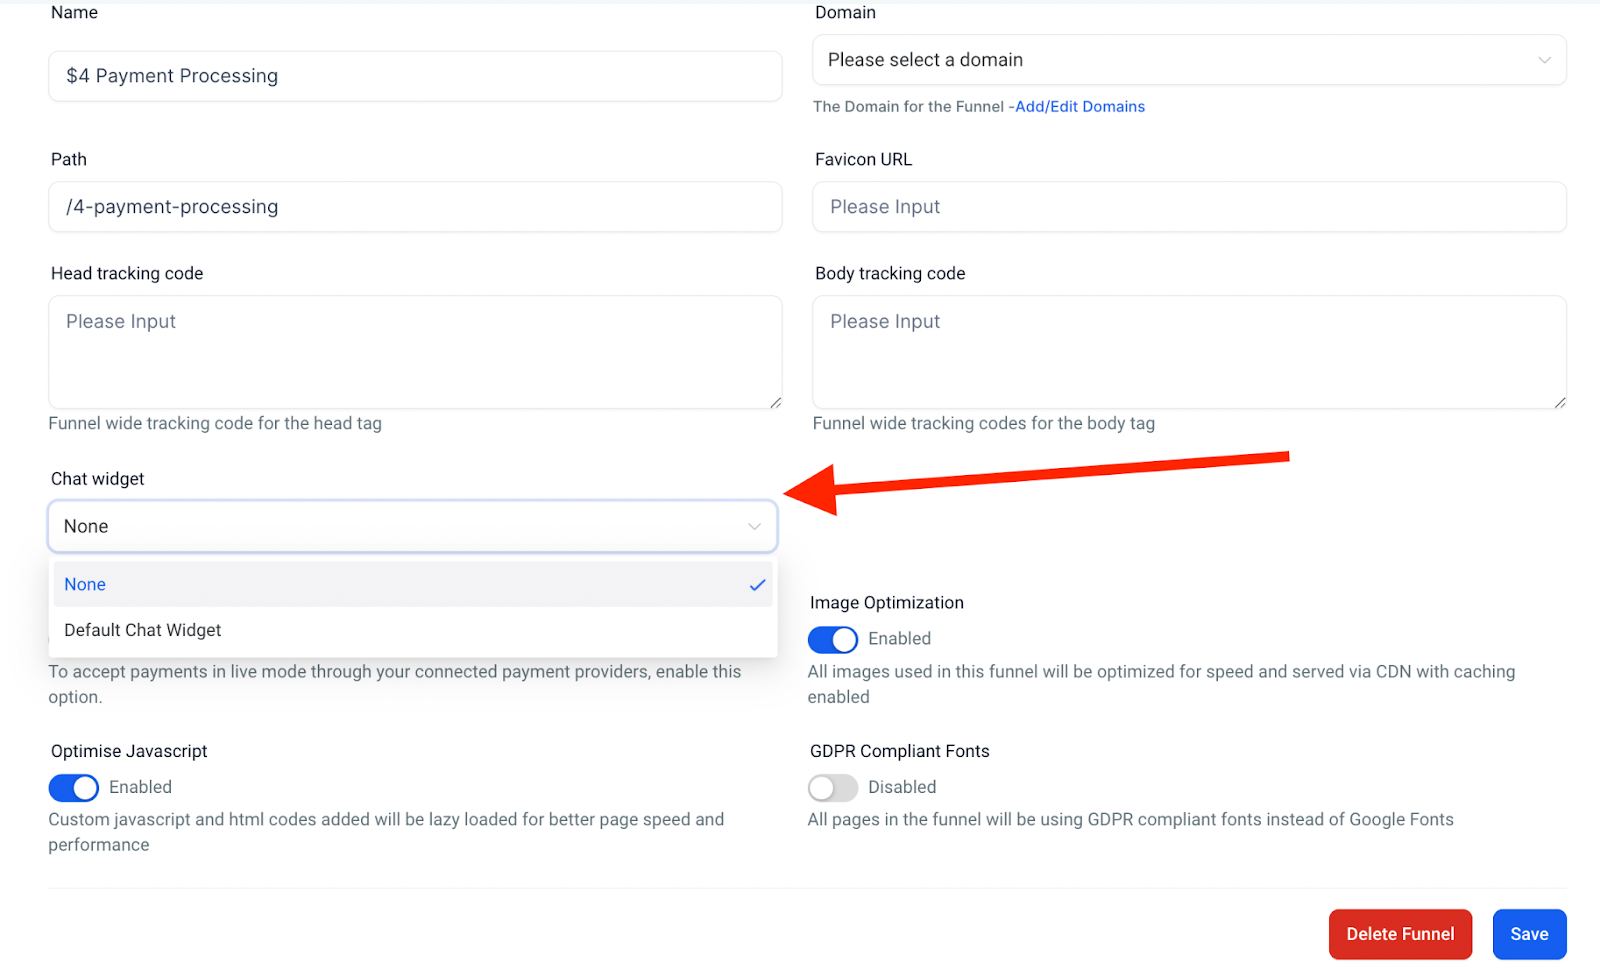Disable the Image Optimization toggle
Viewport: 1600px width, 968px height.
(833, 639)
